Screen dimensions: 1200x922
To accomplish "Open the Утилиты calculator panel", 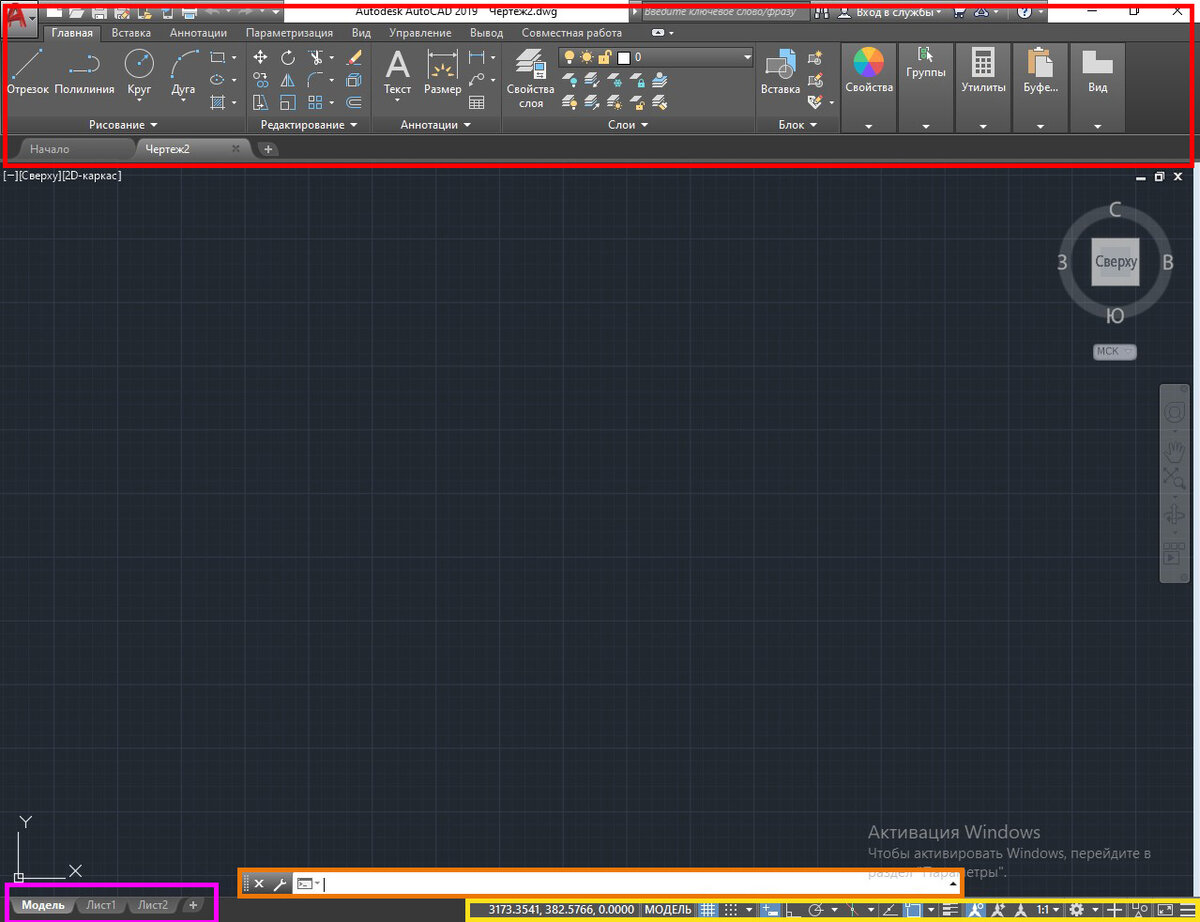I will click(984, 87).
